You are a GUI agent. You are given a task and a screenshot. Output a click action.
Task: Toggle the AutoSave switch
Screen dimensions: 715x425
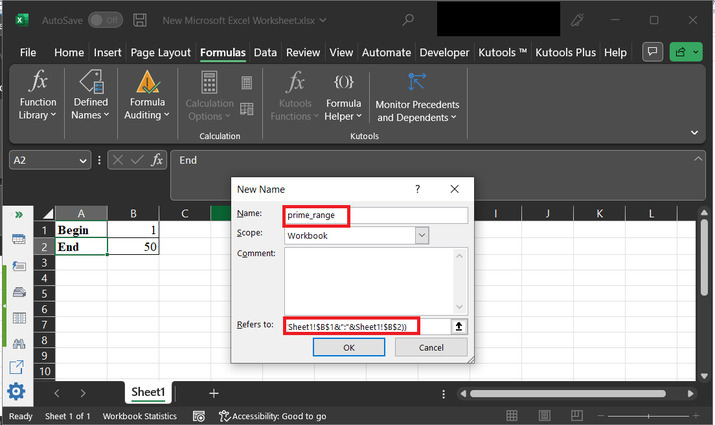105,20
